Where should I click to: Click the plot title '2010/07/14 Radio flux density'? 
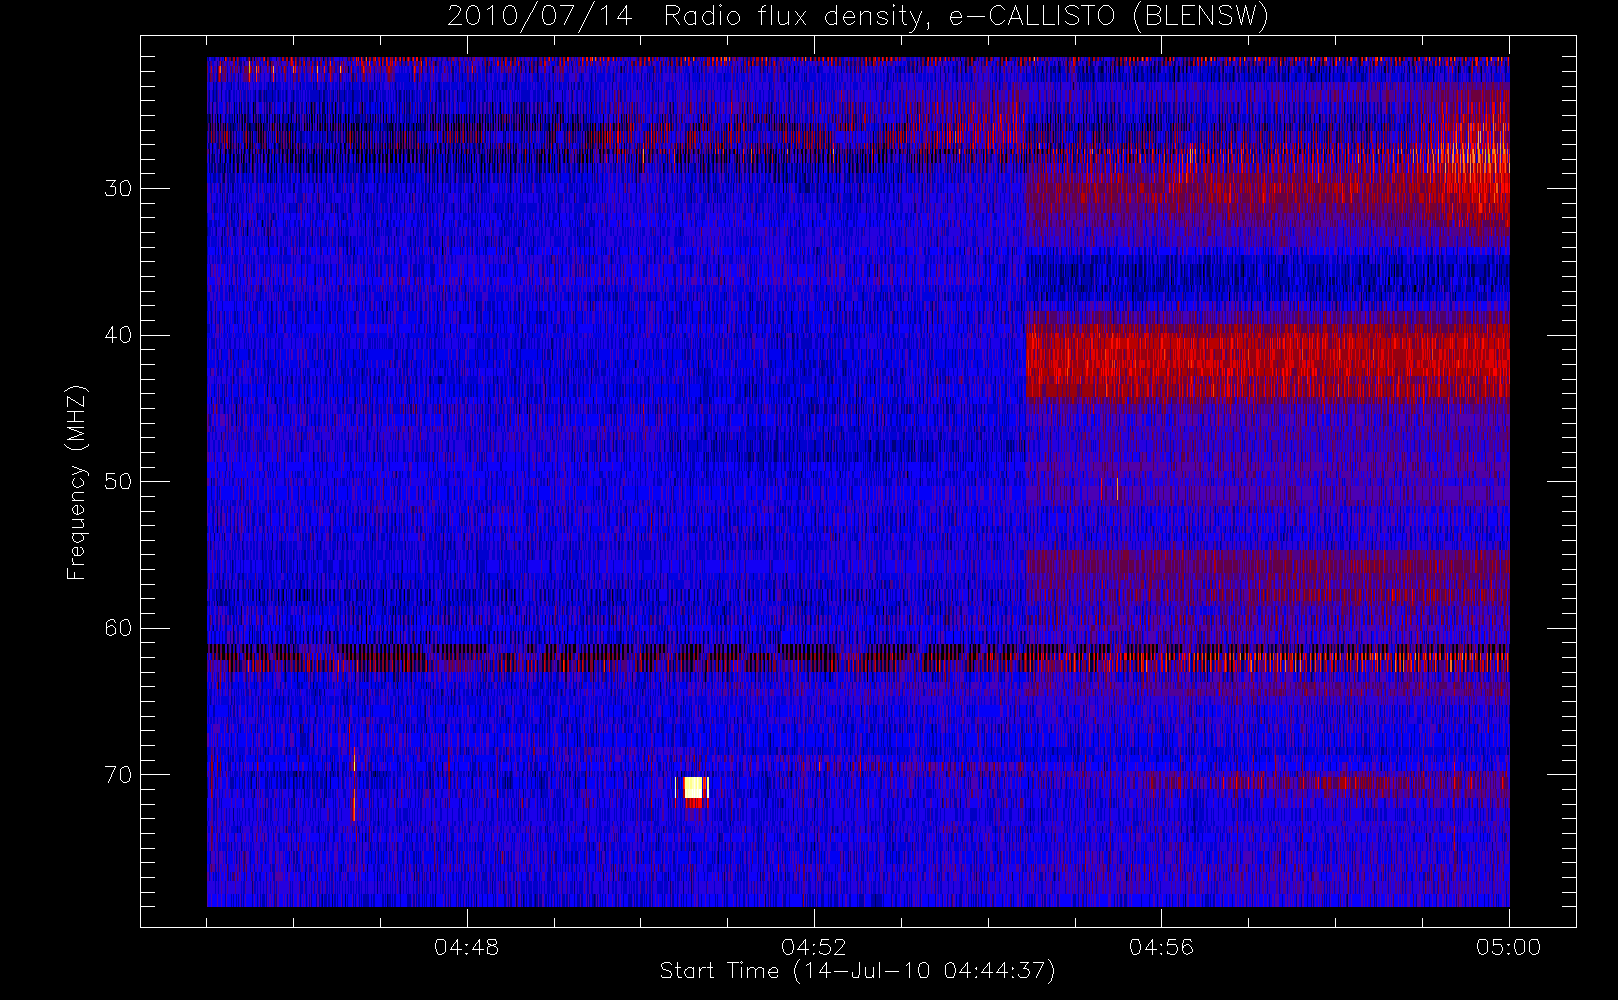click(857, 17)
